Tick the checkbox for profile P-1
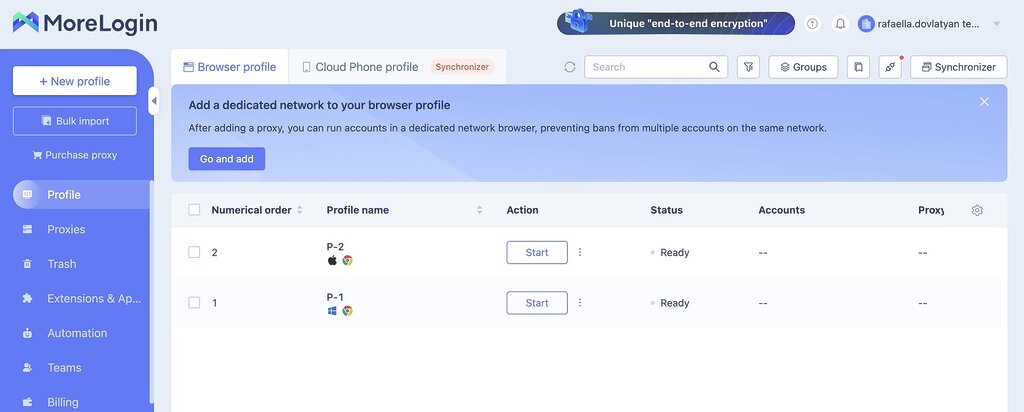 pos(194,303)
